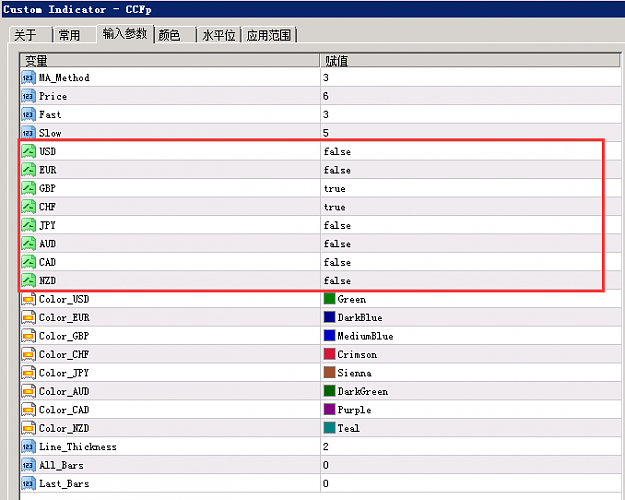Toggle the CHF true value

point(334,207)
